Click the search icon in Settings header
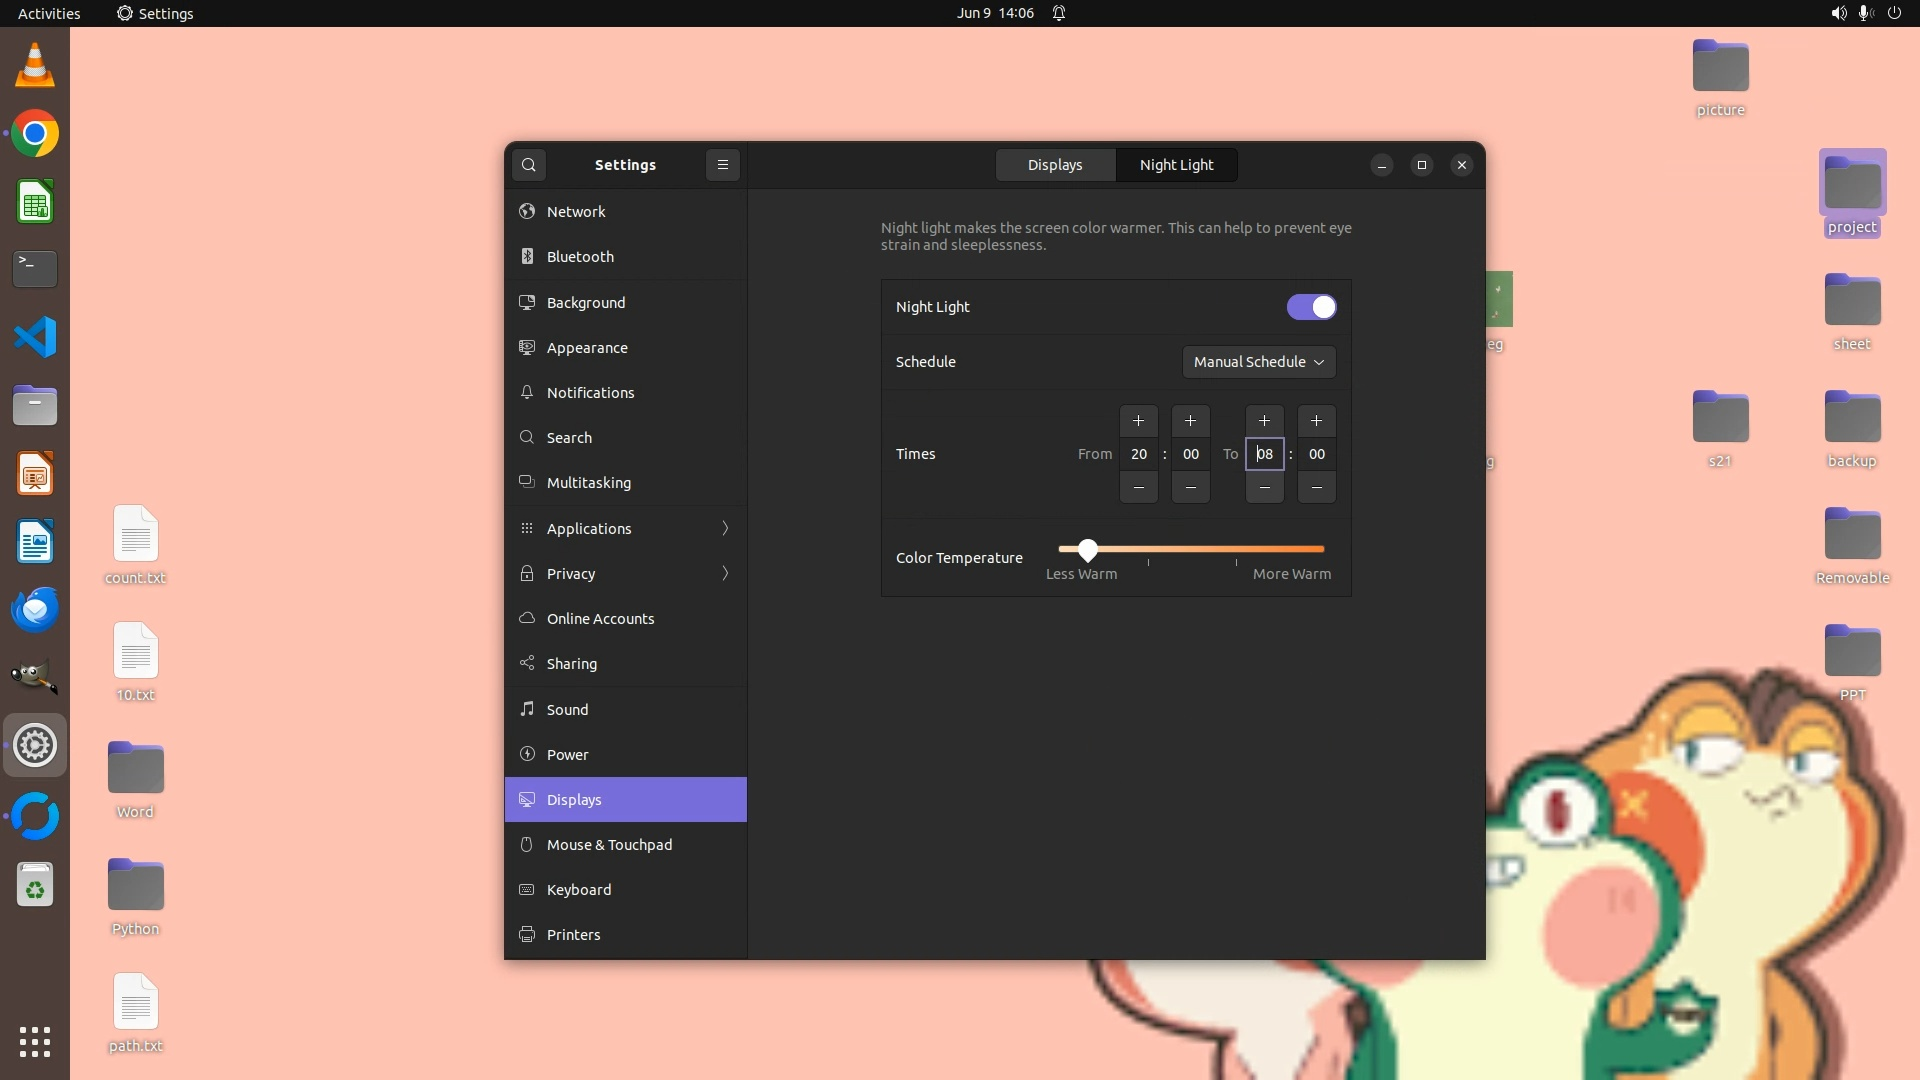 coord(529,165)
